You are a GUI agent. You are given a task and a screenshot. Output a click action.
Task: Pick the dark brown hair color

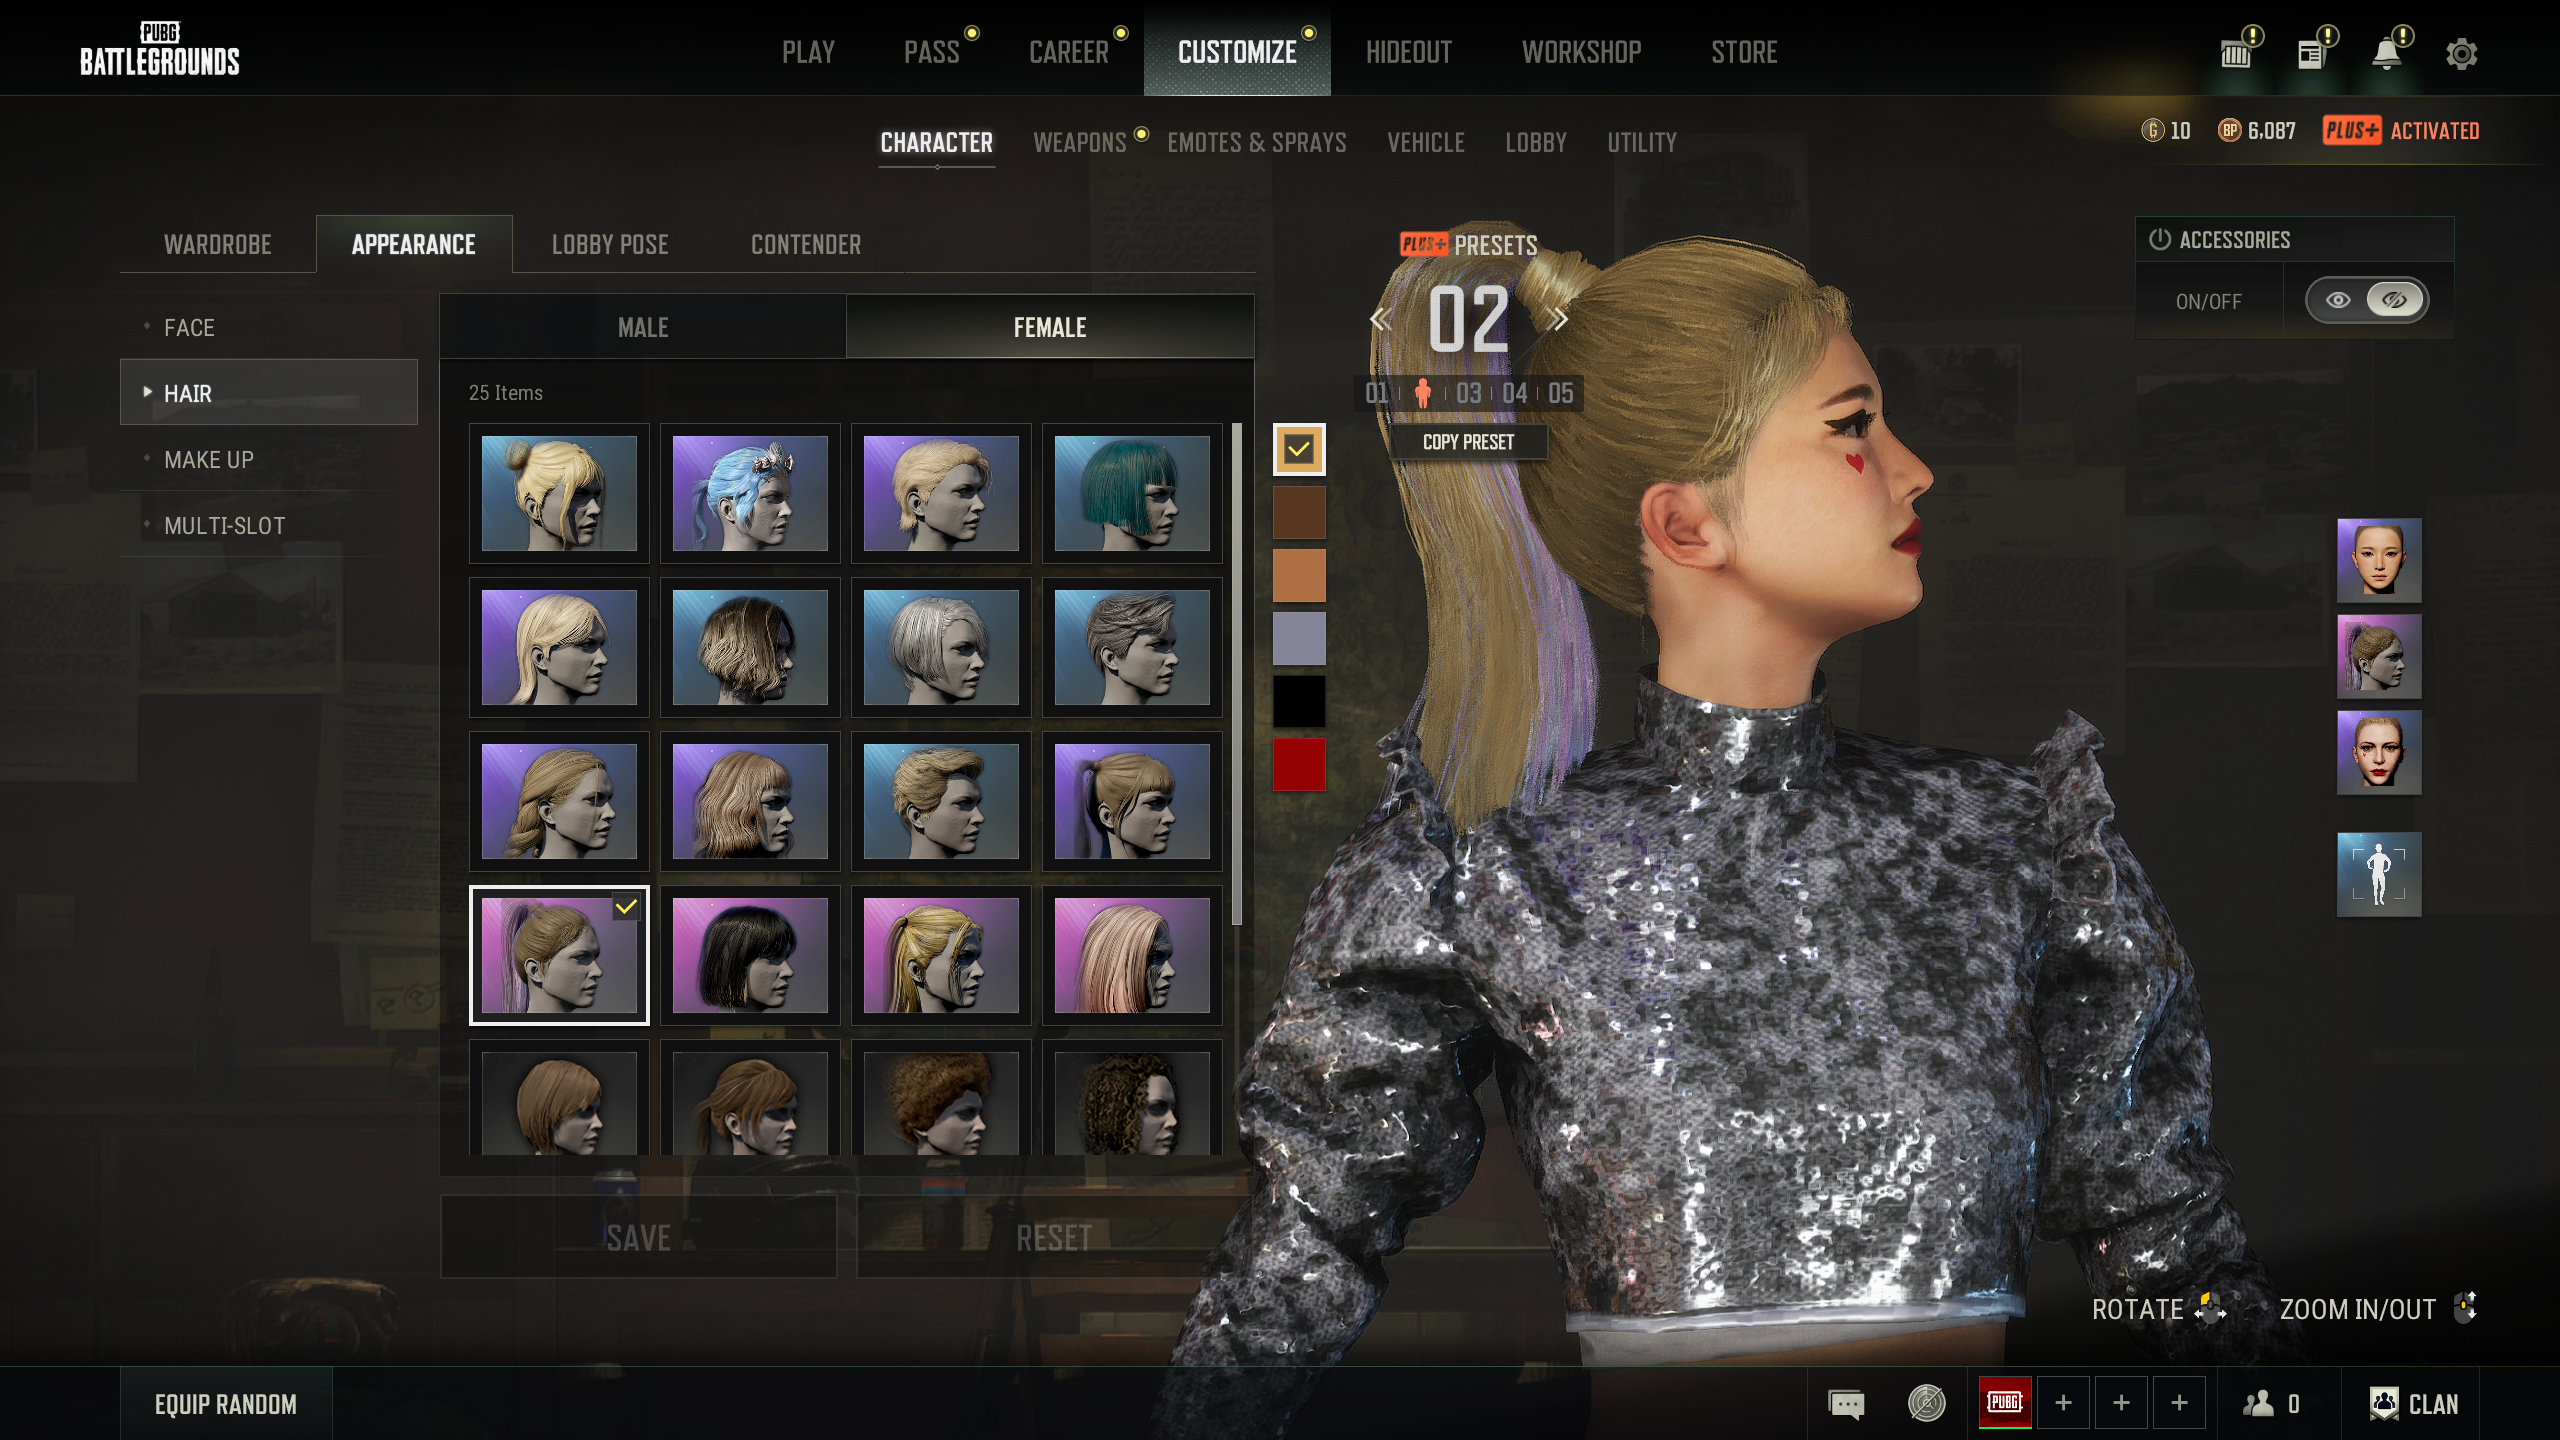pyautogui.click(x=1299, y=512)
